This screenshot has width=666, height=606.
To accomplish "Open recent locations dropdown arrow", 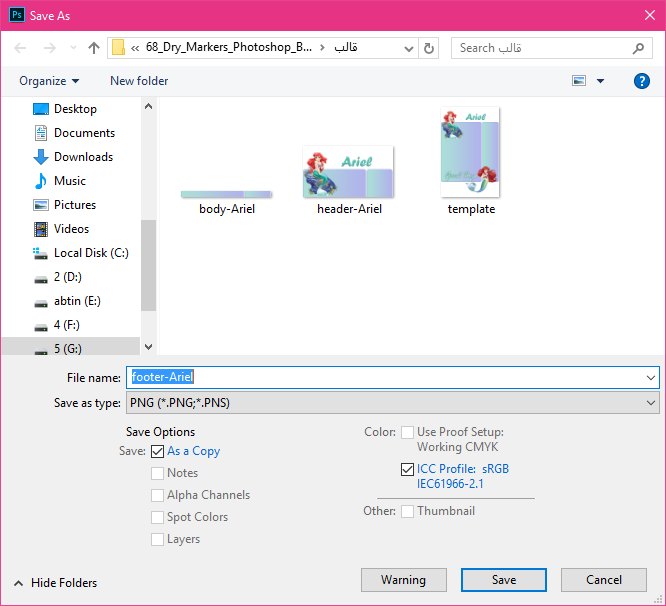I will [73, 48].
